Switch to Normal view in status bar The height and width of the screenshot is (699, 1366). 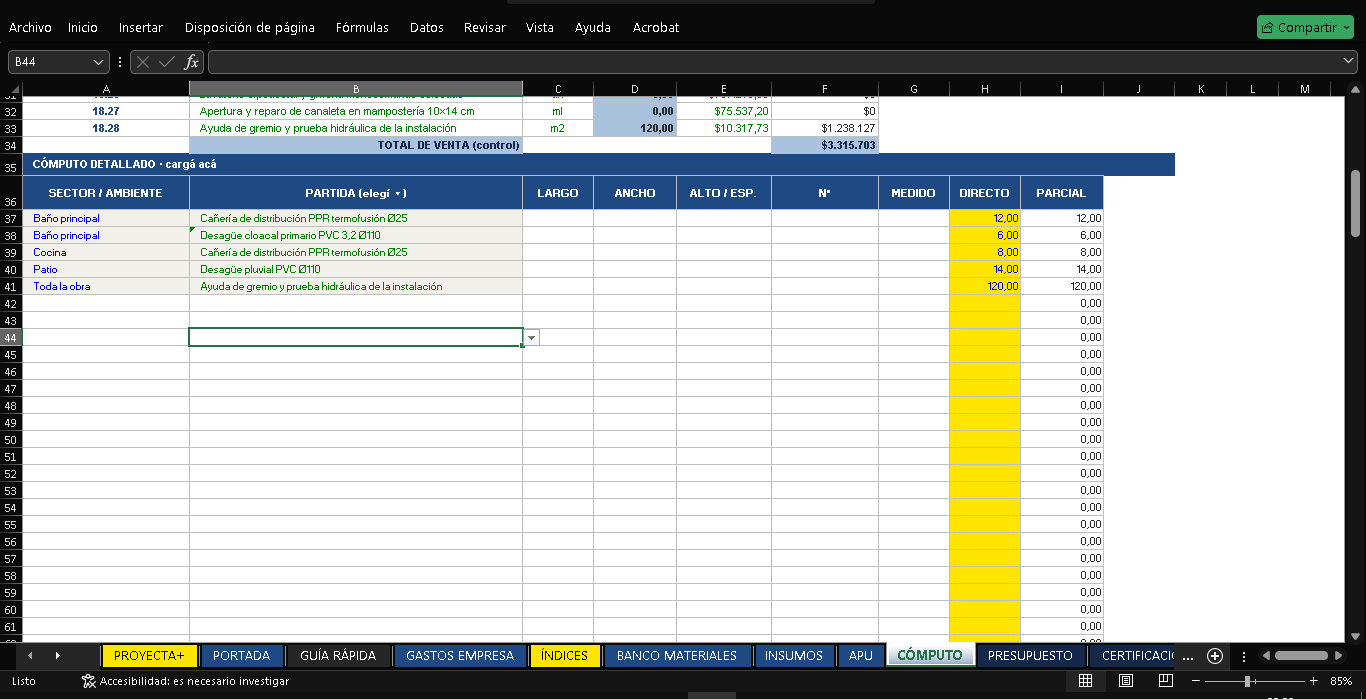1085,681
